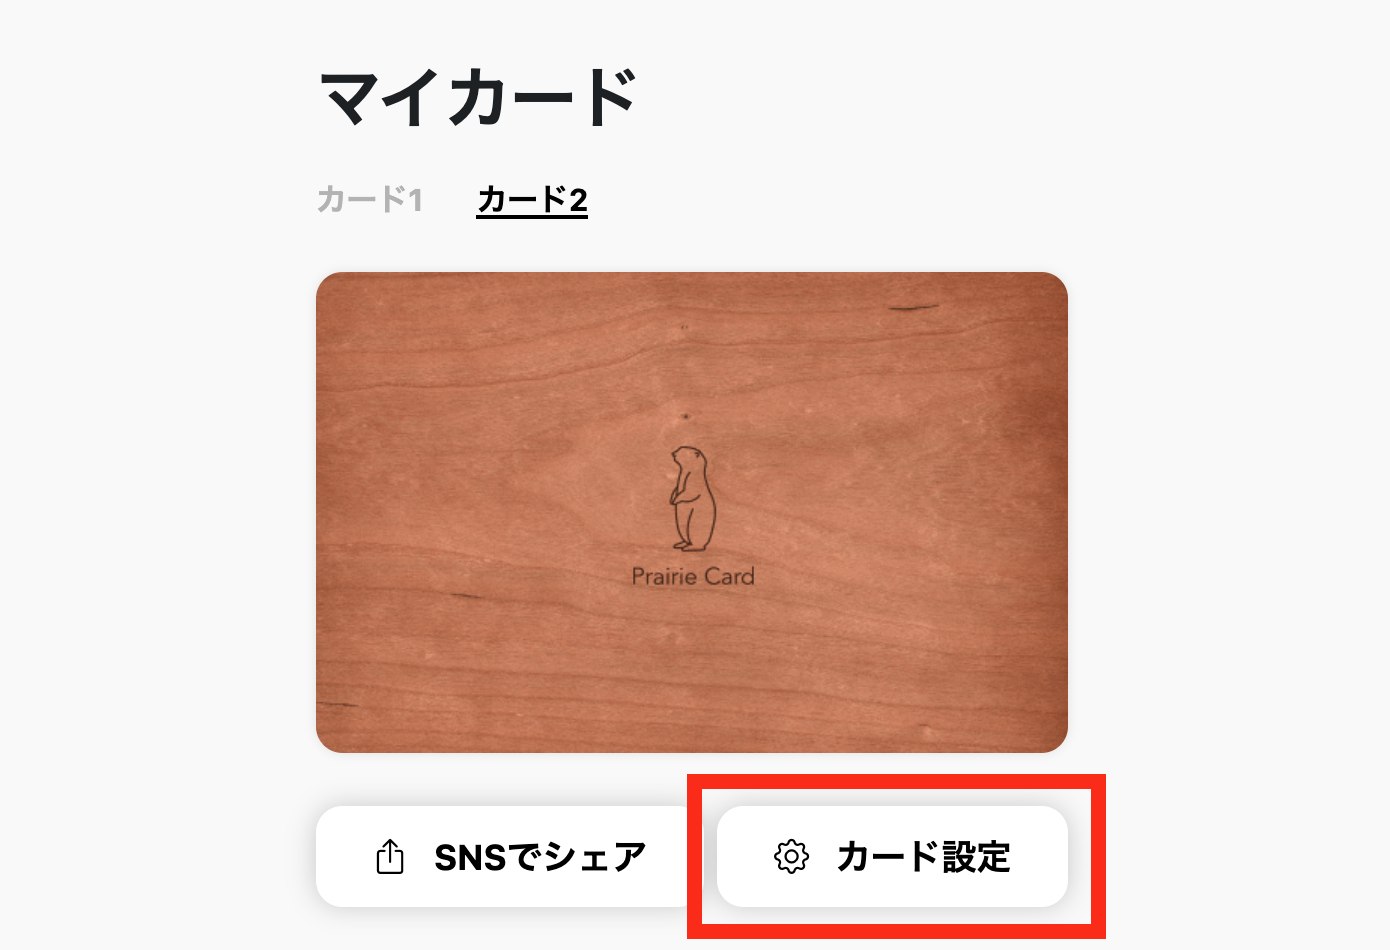
Task: Open the カード設定 button
Action: tap(892, 857)
